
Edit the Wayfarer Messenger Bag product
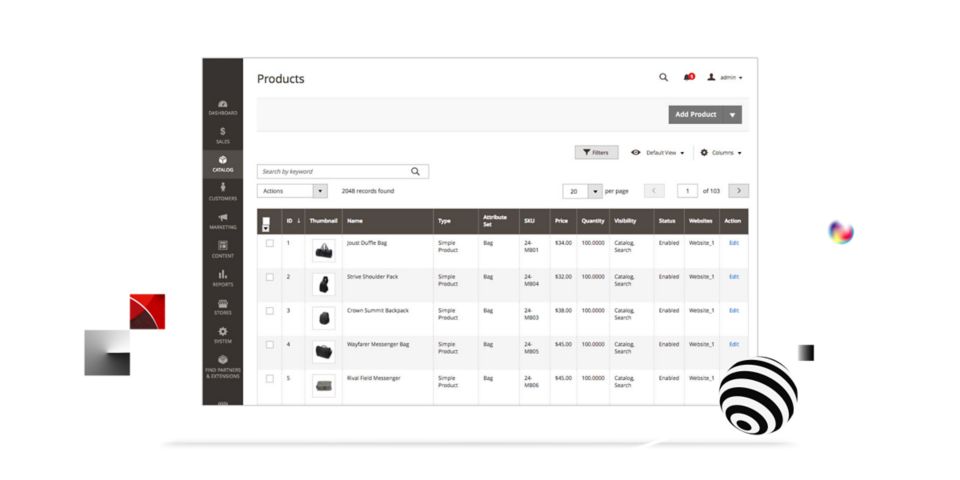(x=733, y=344)
